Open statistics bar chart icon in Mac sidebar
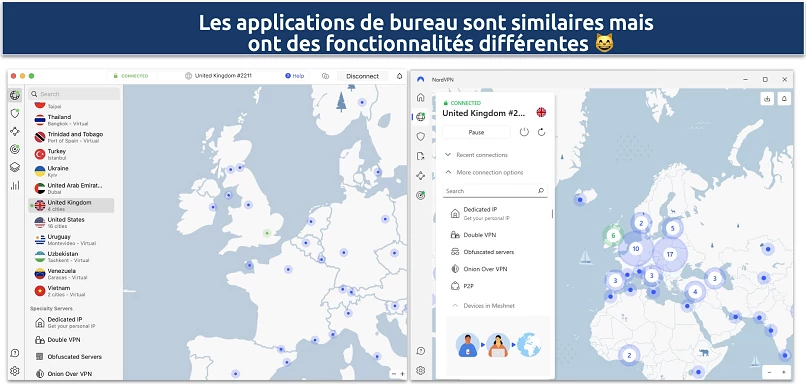This screenshot has width=806, height=384. tap(15, 185)
